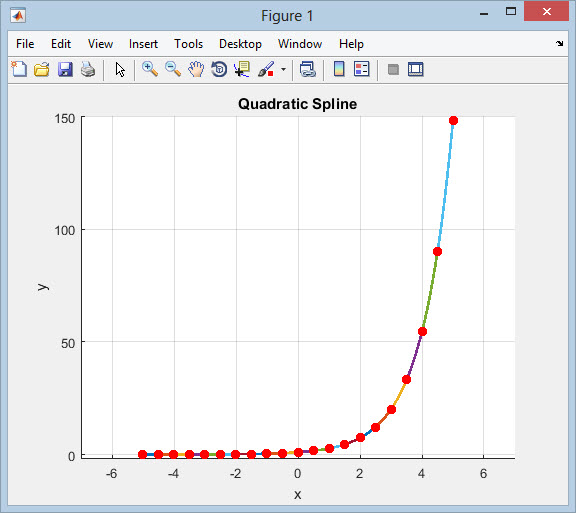Toggle the Data Cursor tool

tap(242, 69)
